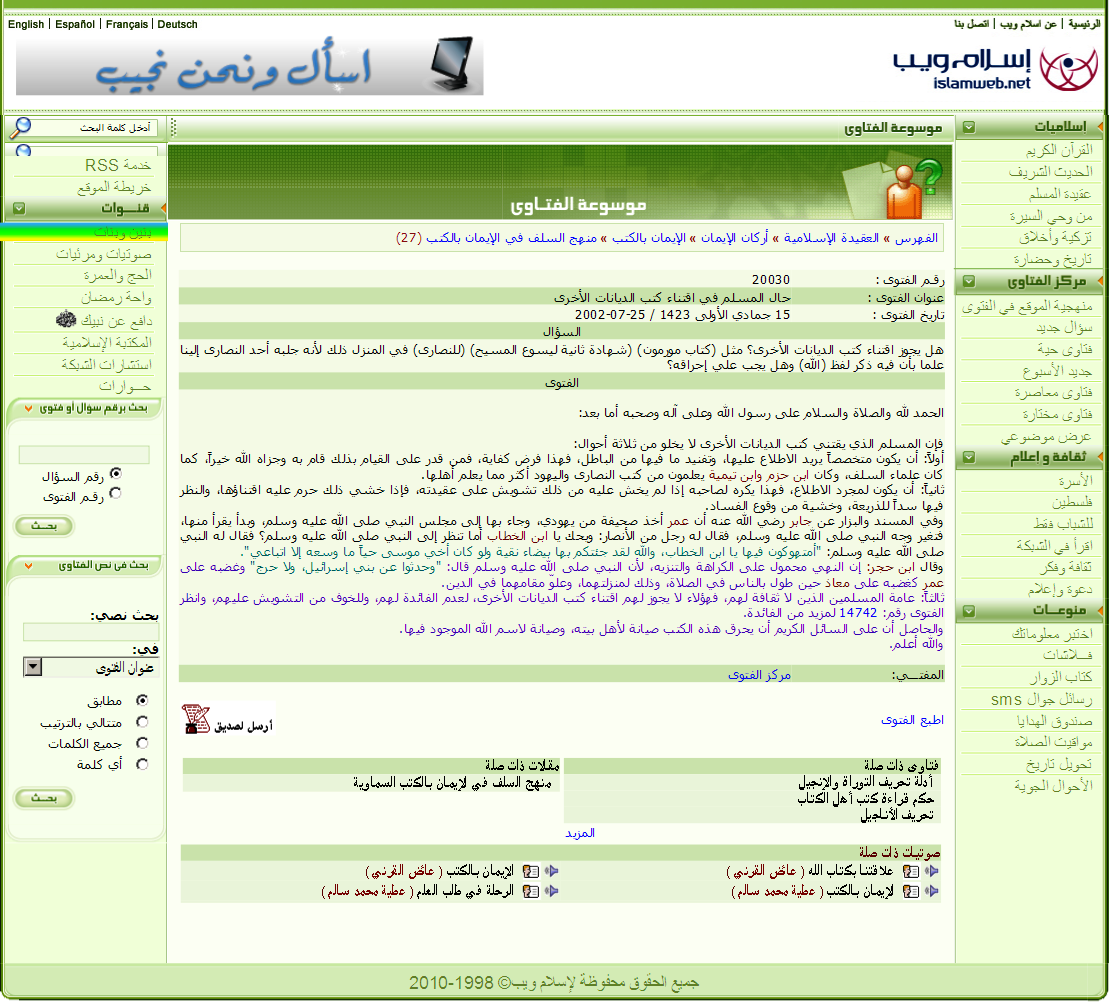
Task: Click the 'اطبع الفتوى' print link
Action: click(912, 720)
